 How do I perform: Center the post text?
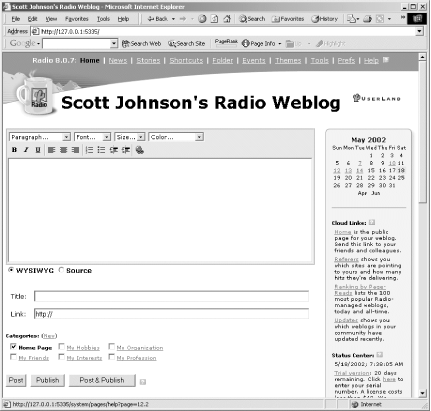click(x=63, y=150)
